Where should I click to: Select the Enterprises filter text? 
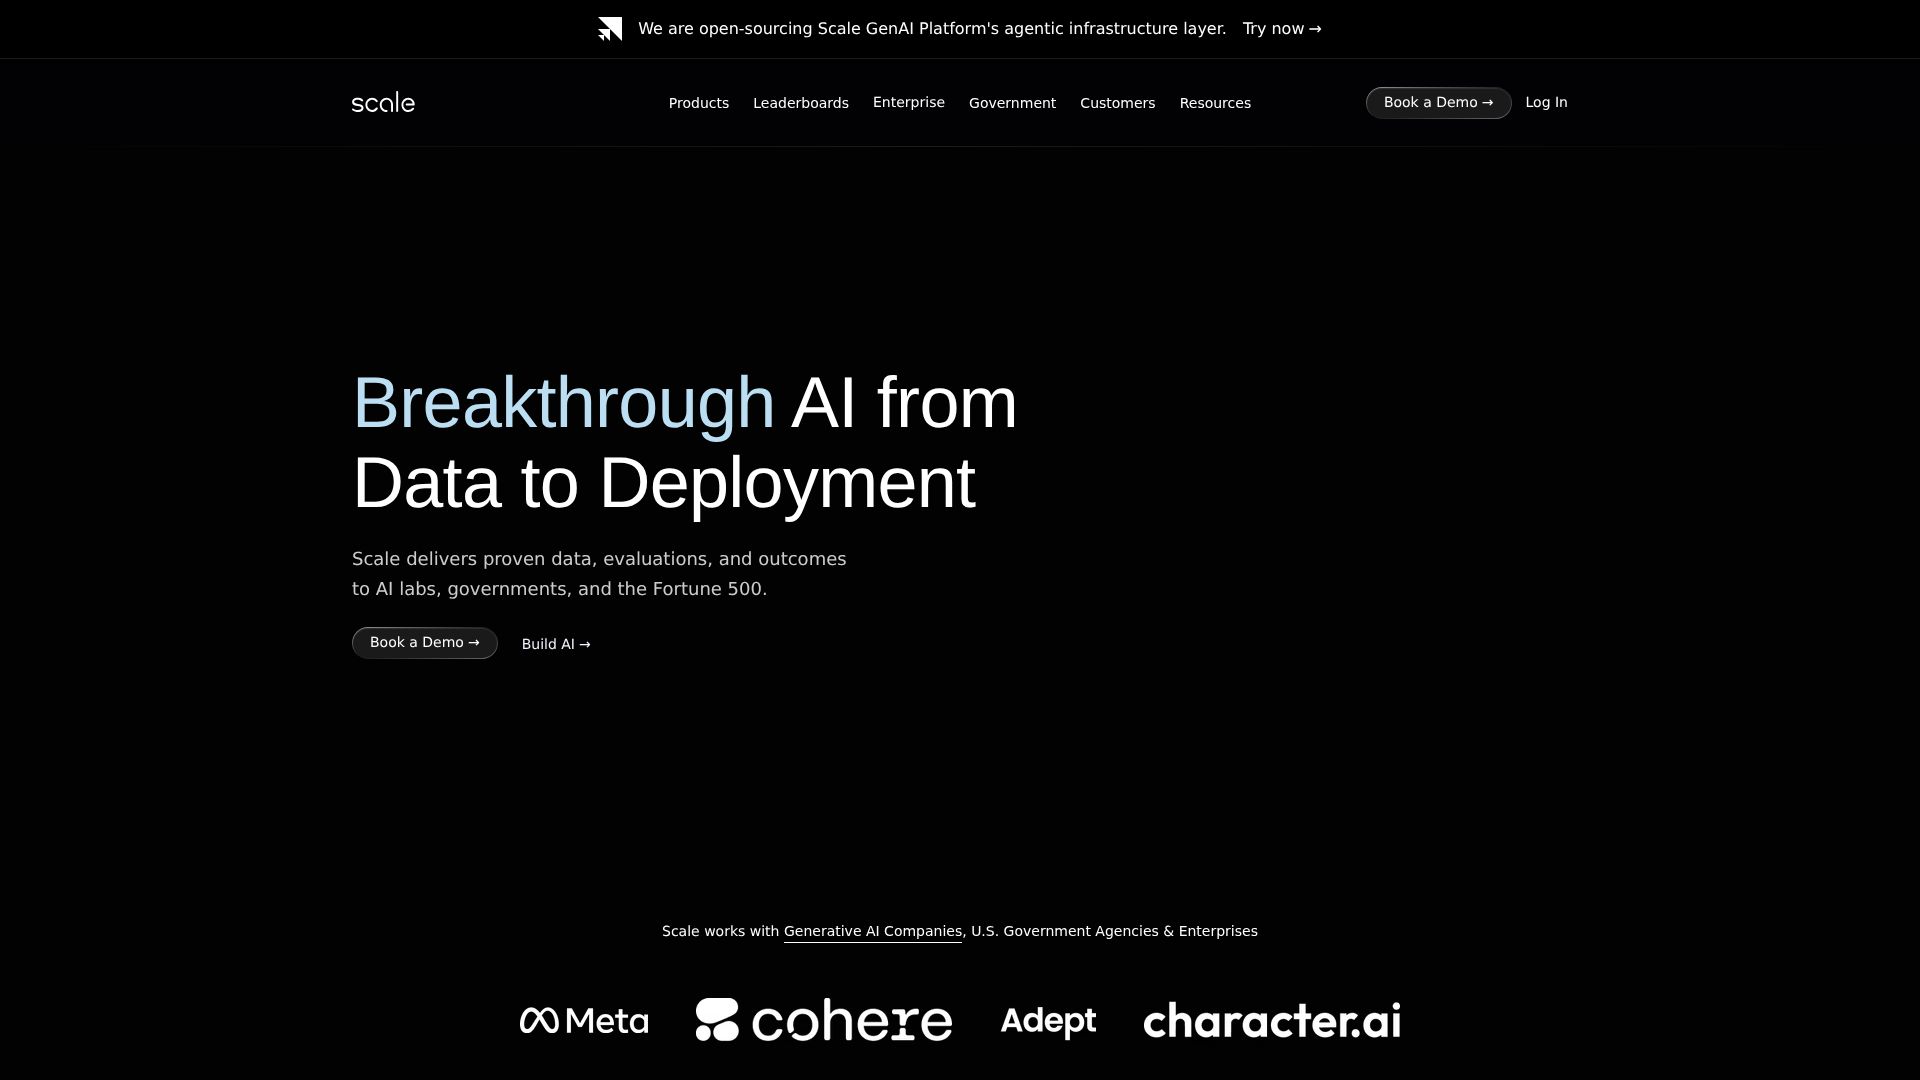1217,931
